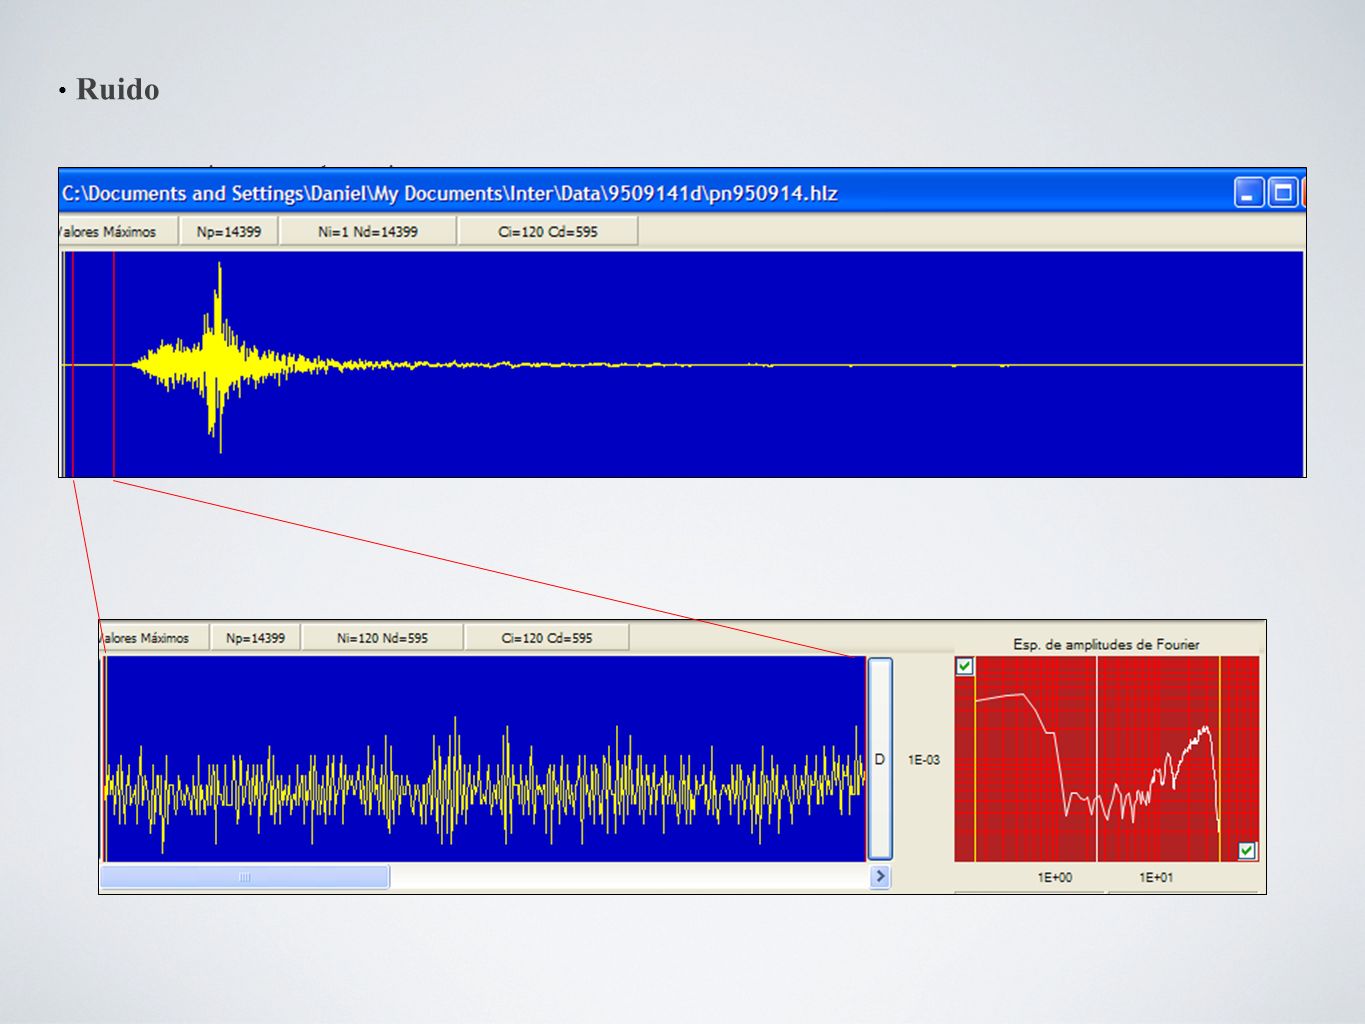Toggle the top-left checkbox on the Fourier spectrum
This screenshot has height=1024, width=1365.
coord(964,666)
